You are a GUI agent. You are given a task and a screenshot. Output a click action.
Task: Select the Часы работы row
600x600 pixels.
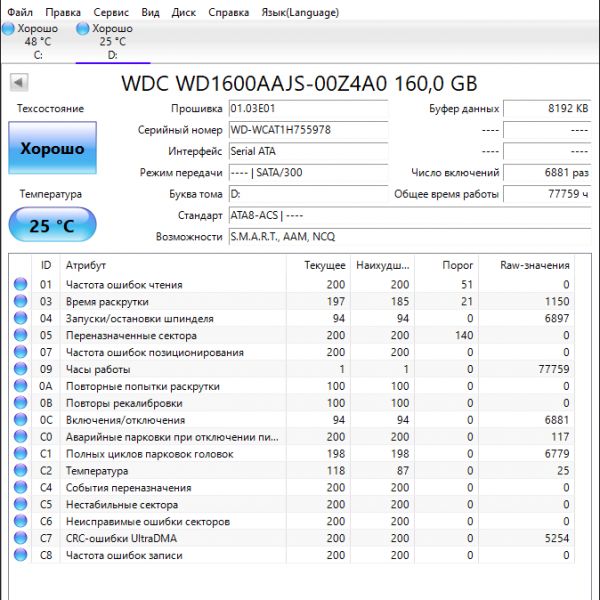tap(292, 369)
